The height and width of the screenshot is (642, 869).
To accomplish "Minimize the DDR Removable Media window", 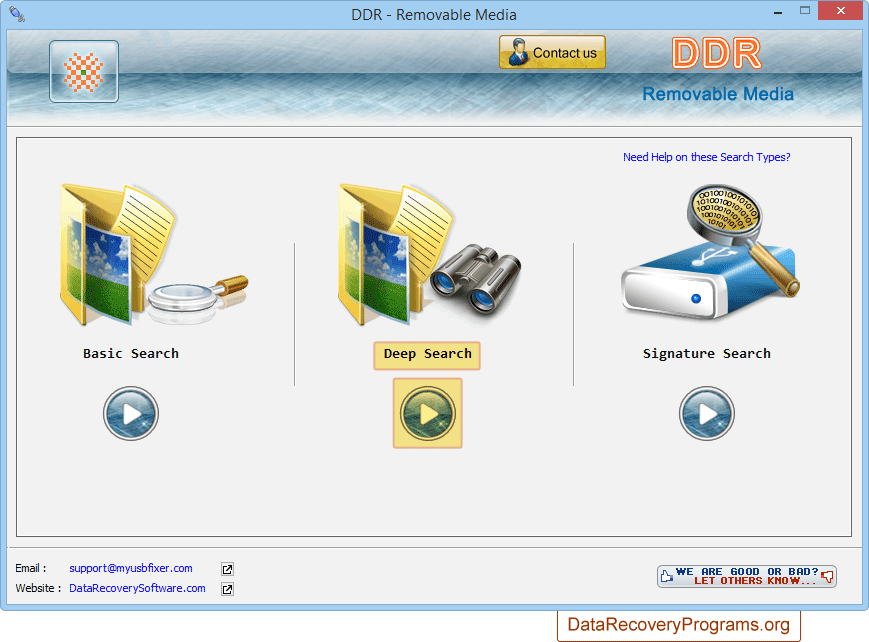I will point(778,12).
